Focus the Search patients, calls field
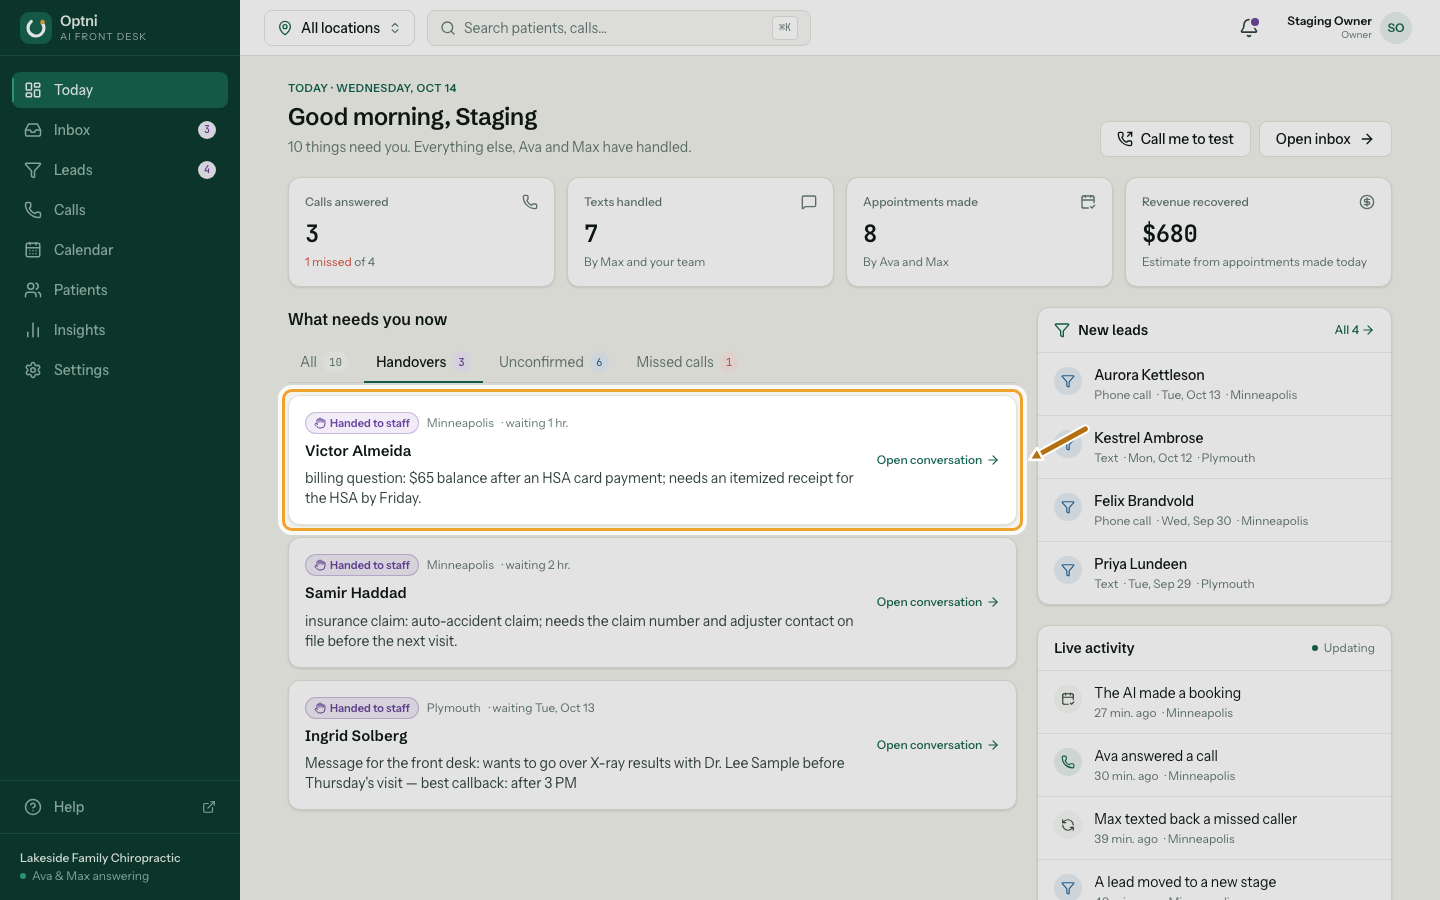The height and width of the screenshot is (900, 1440). click(x=619, y=28)
